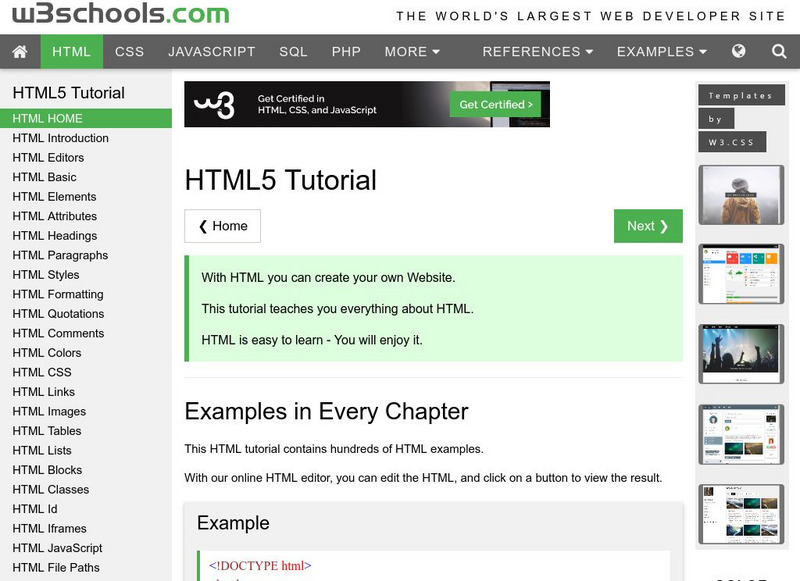
Task: Open the dashboard analytics template thumbnail
Action: [741, 274]
